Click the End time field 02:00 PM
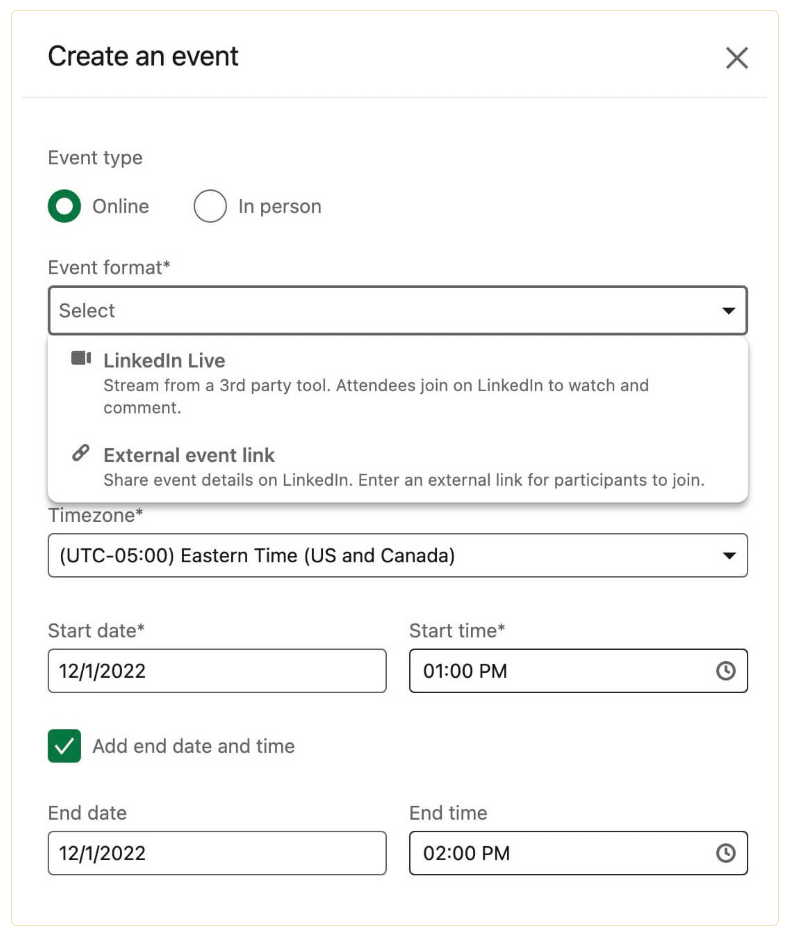 click(x=560, y=853)
